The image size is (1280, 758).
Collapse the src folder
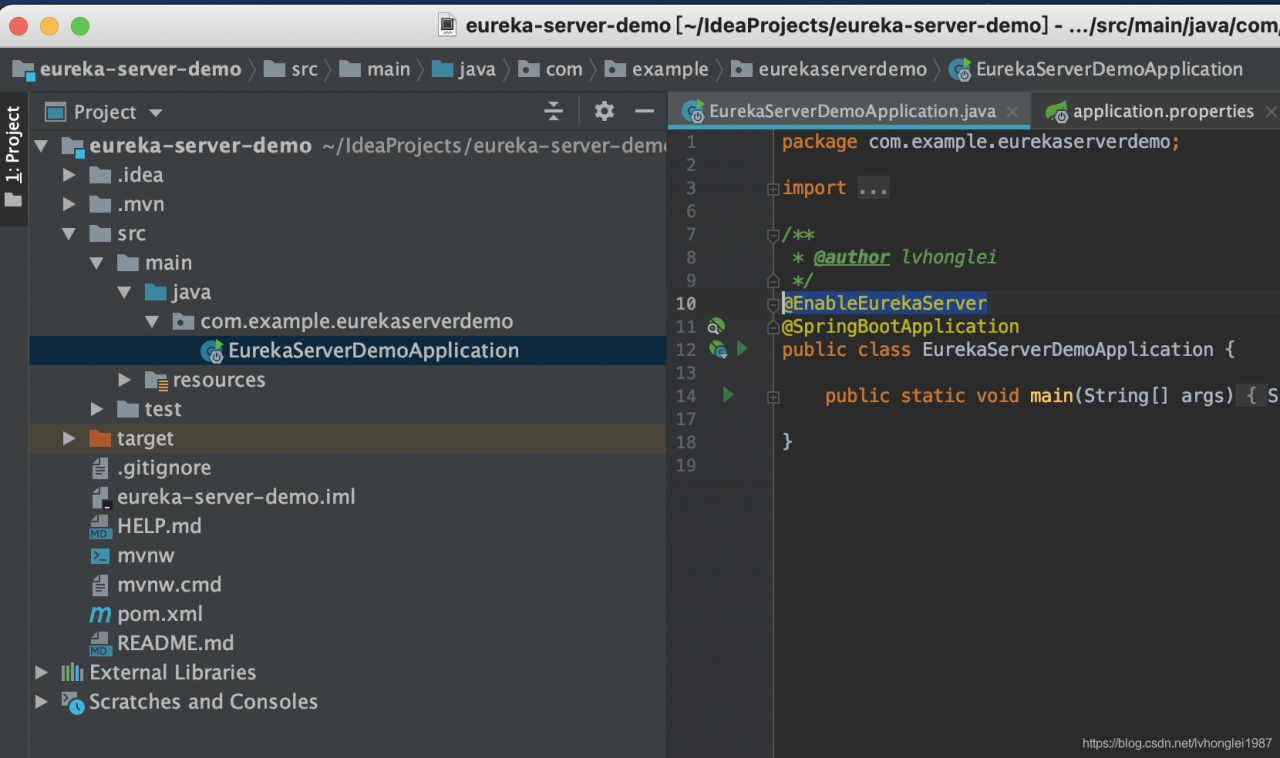click(69, 234)
